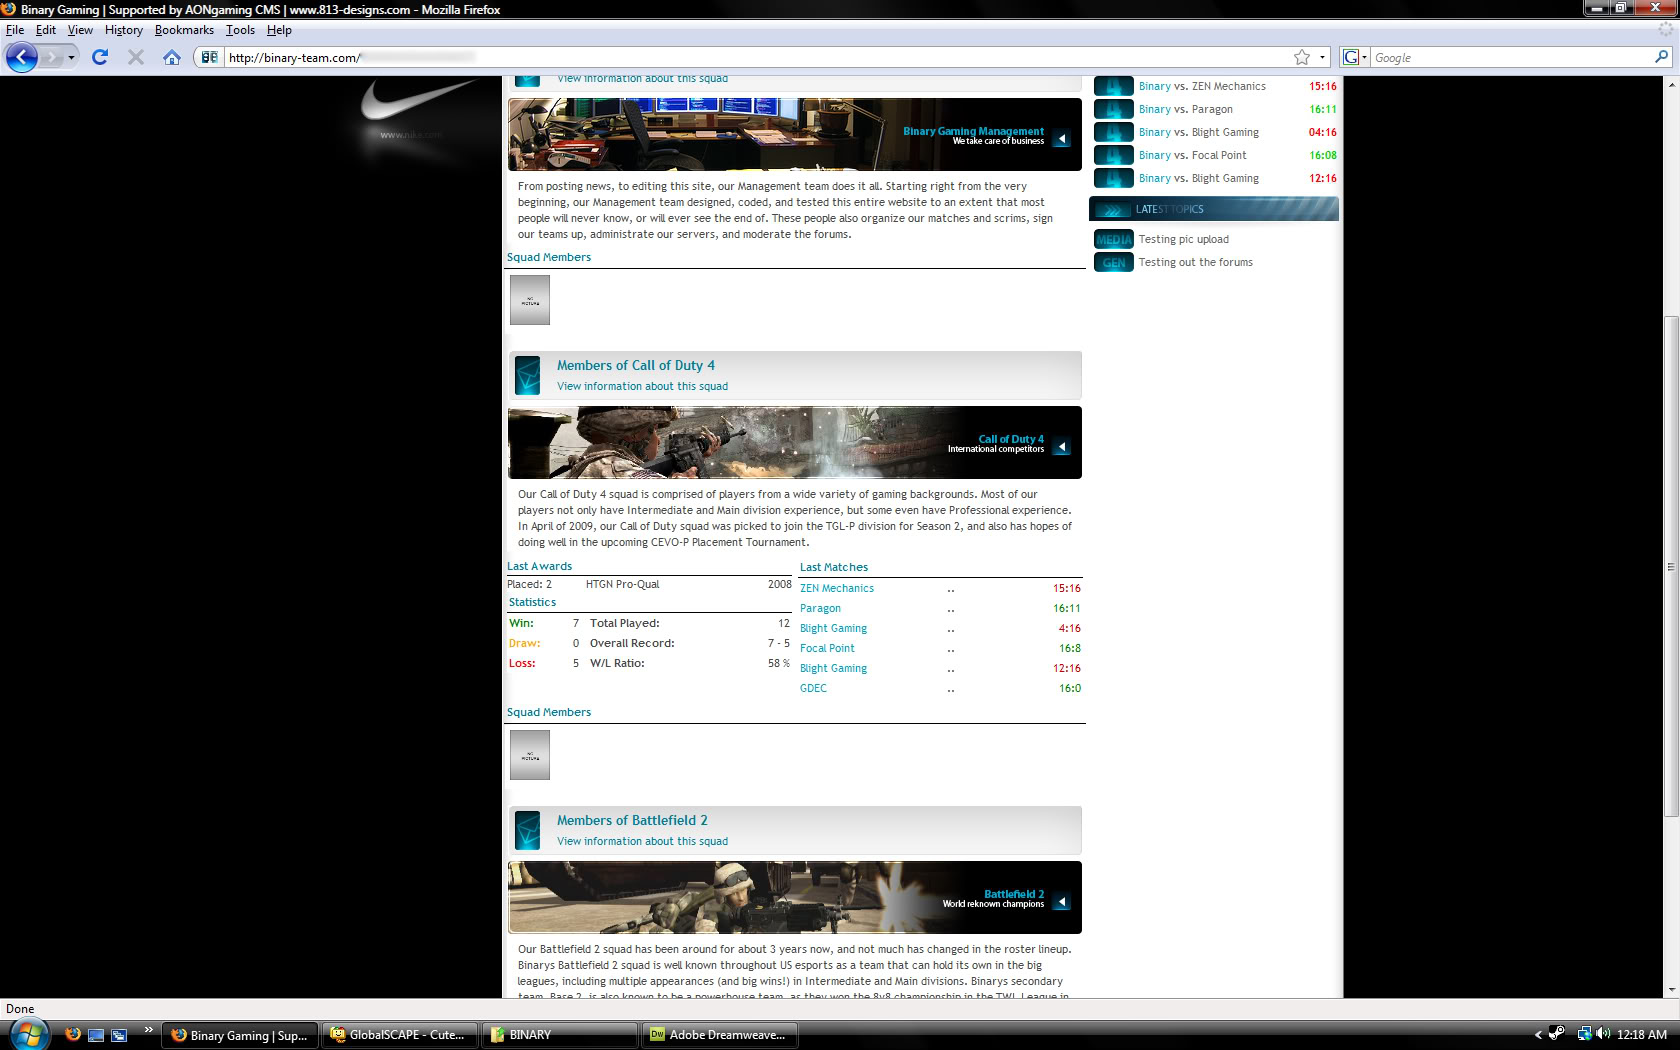Click the squad icon beside Members of Battlefield 2
The image size is (1680, 1050).
pos(528,830)
